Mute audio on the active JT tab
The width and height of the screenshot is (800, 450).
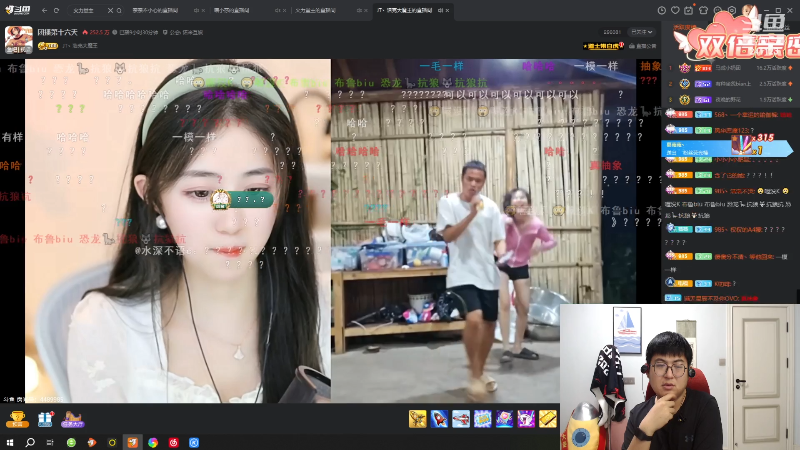[440, 10]
